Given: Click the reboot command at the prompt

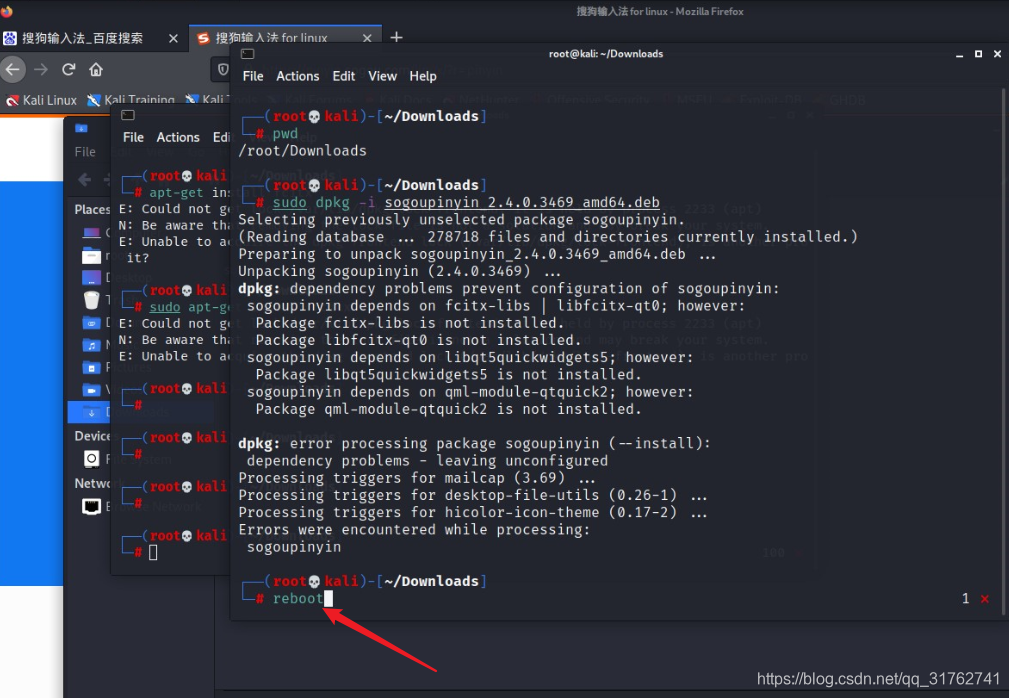Looking at the screenshot, I should point(297,598).
